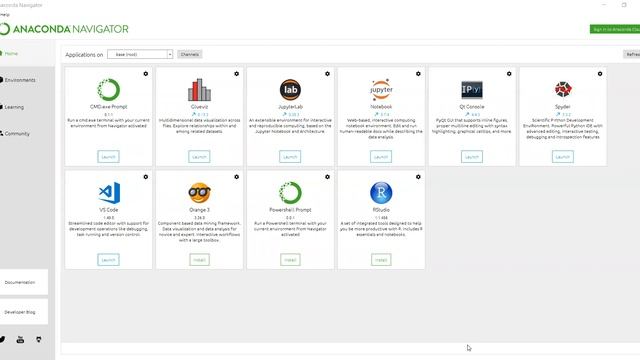The image size is (640, 360).
Task: Launch Qt Console
Action: click(472, 157)
